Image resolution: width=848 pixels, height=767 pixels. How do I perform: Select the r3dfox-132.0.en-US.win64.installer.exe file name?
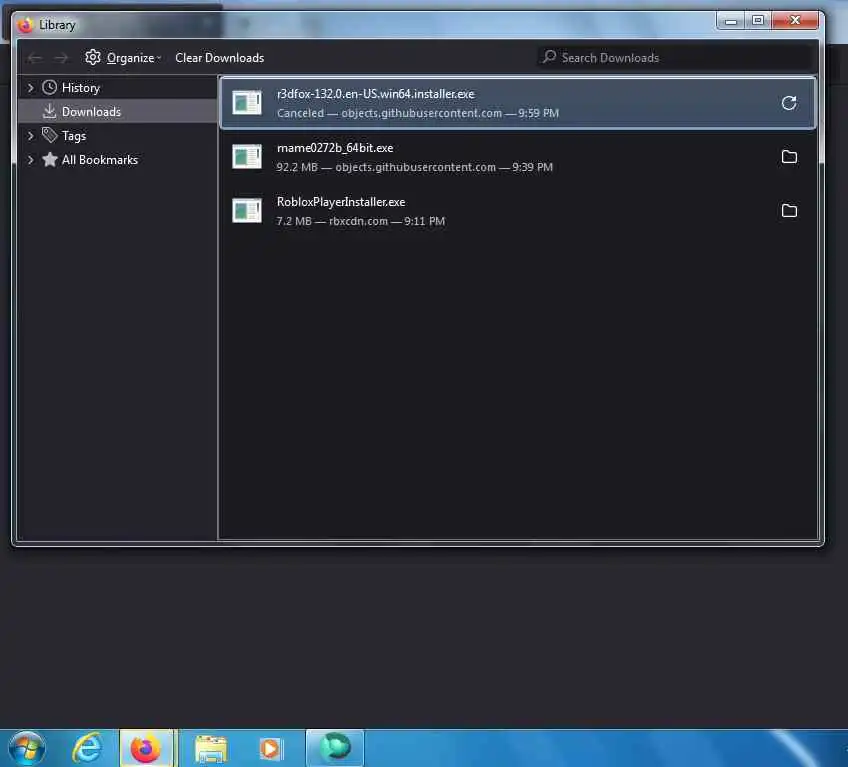(x=375, y=94)
